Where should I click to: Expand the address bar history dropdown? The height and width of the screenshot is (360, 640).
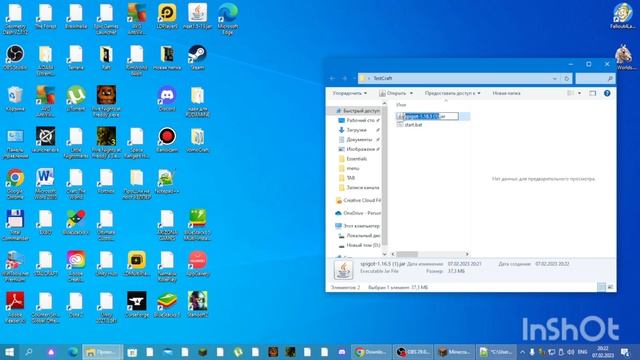pos(554,78)
